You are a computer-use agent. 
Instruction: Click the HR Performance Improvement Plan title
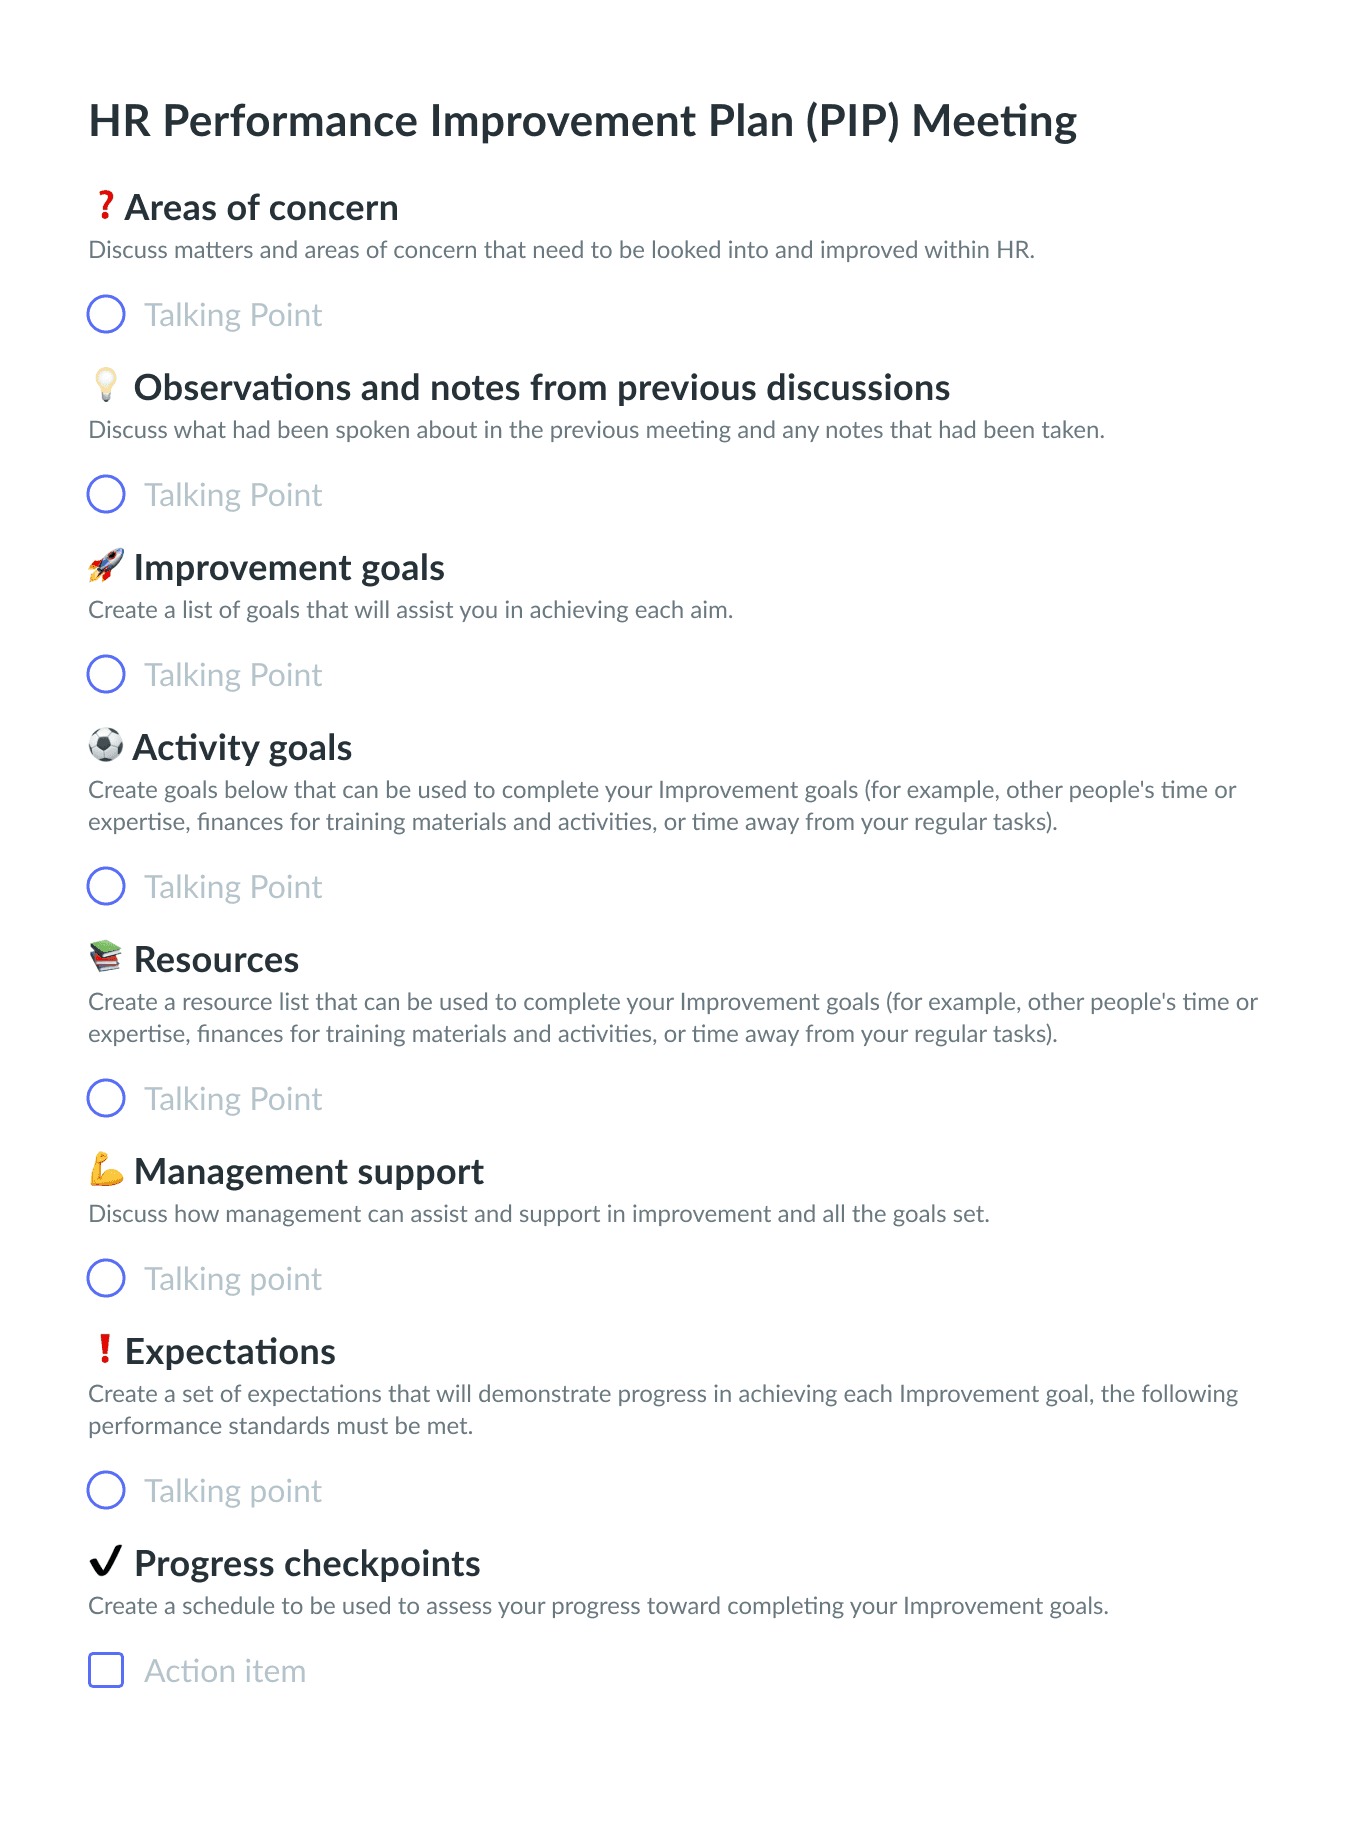(582, 121)
